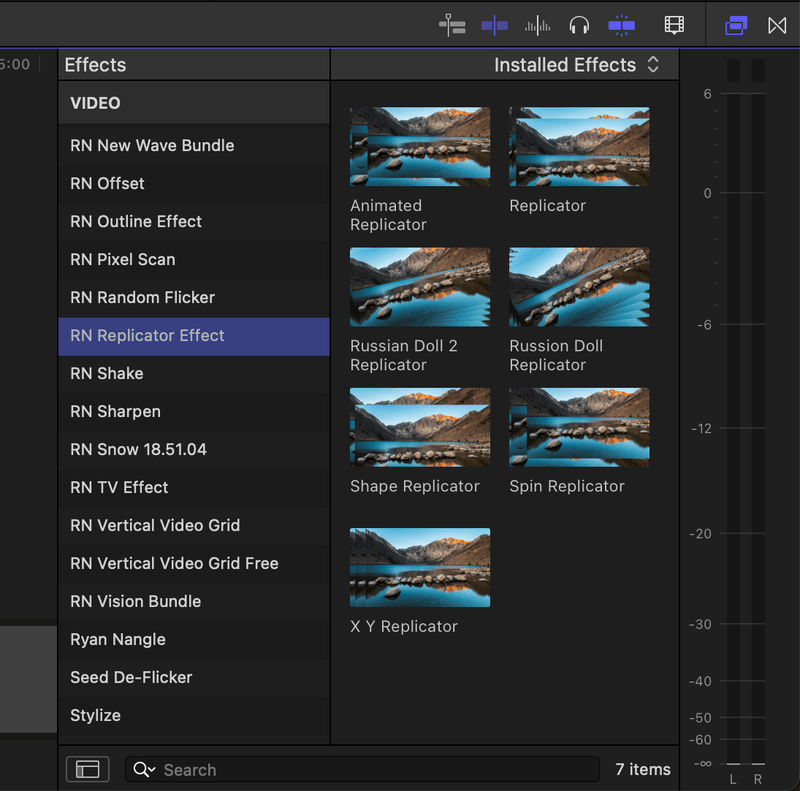Open the filmstrip clip appearance menu
This screenshot has width=800, height=791.
[674, 25]
